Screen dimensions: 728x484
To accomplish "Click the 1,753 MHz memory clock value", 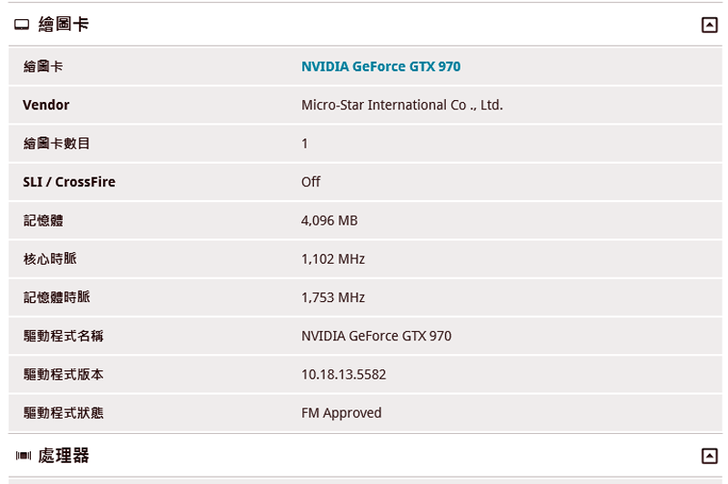I will point(333,297).
